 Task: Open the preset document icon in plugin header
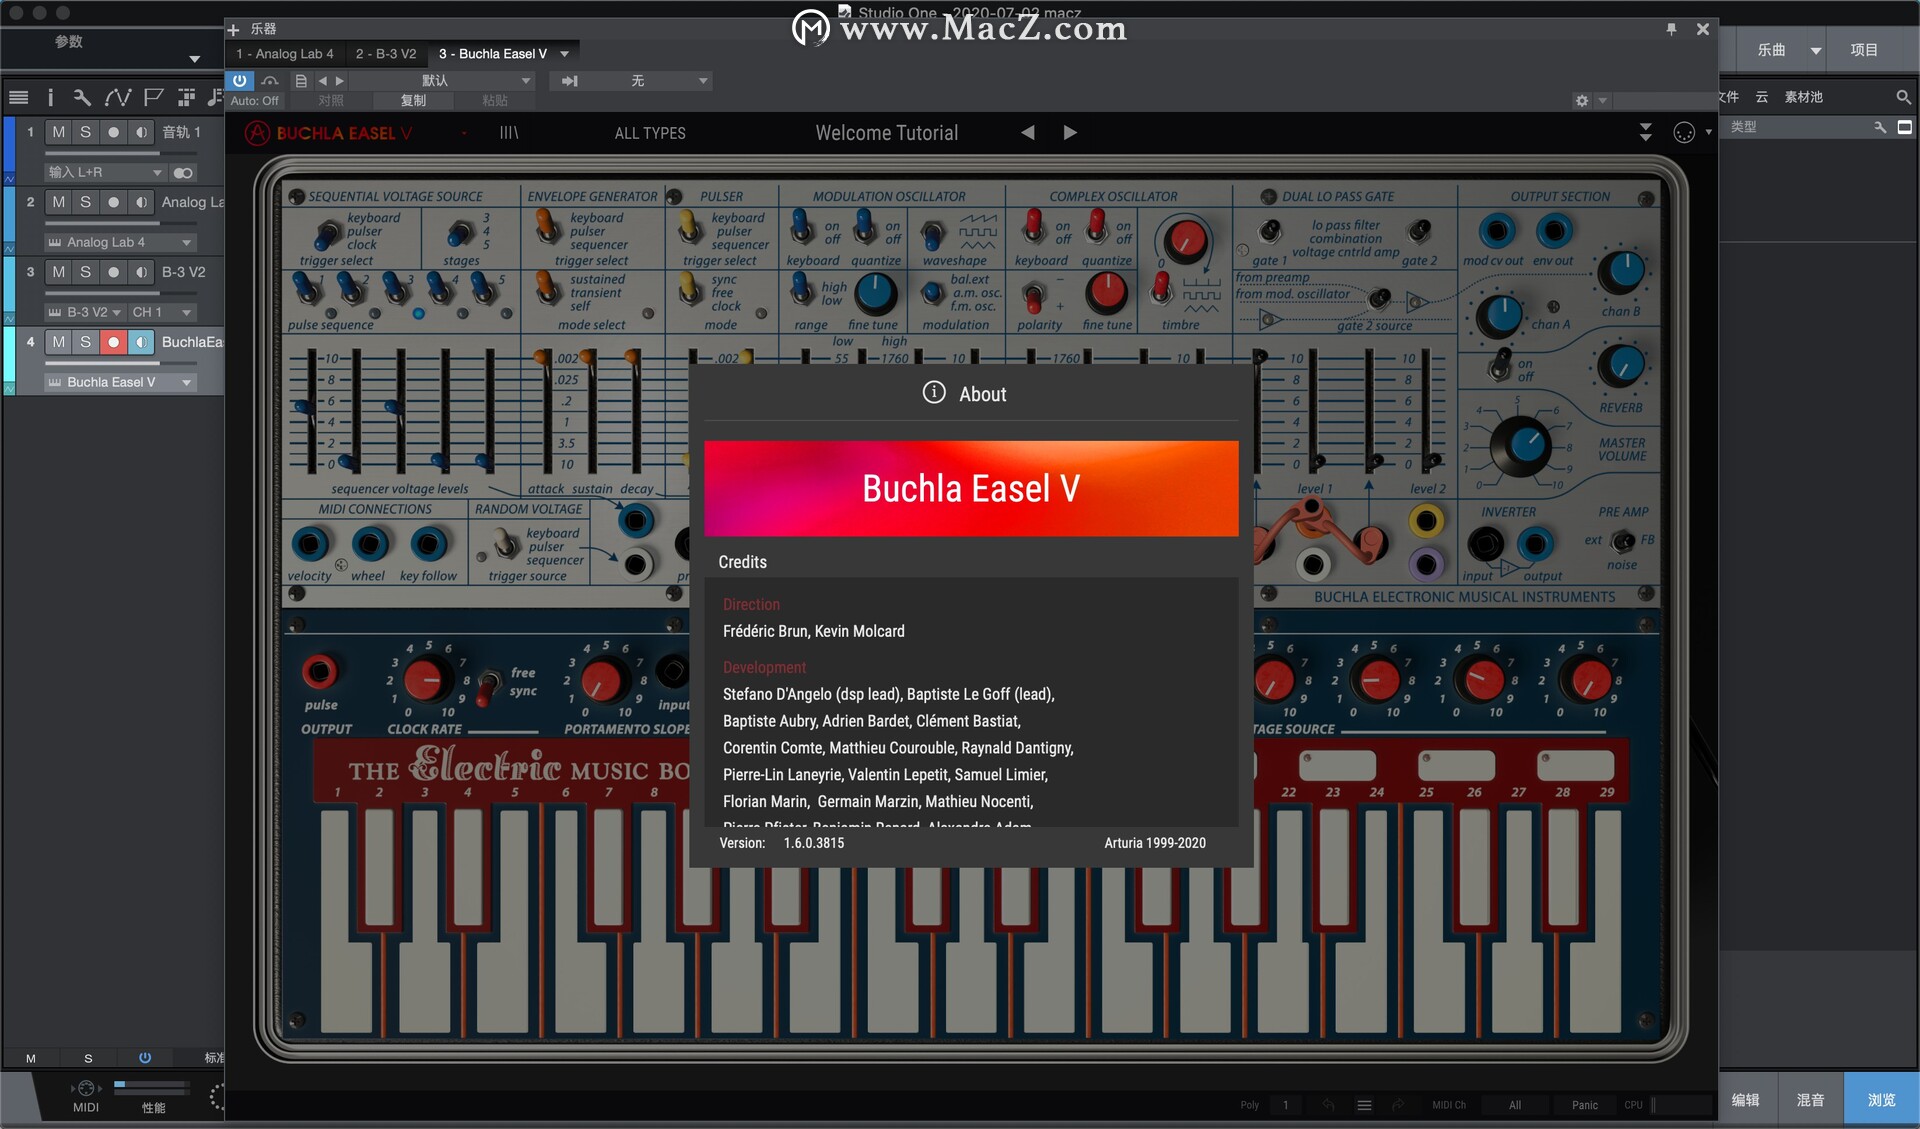[301, 81]
